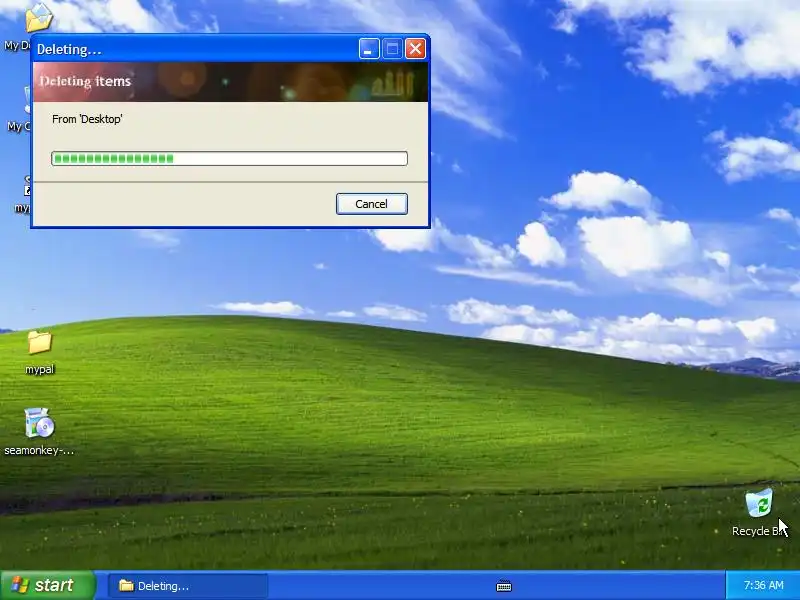Image resolution: width=800 pixels, height=600 pixels.
Task: Minimize the Deleting dialog
Action: click(369, 49)
